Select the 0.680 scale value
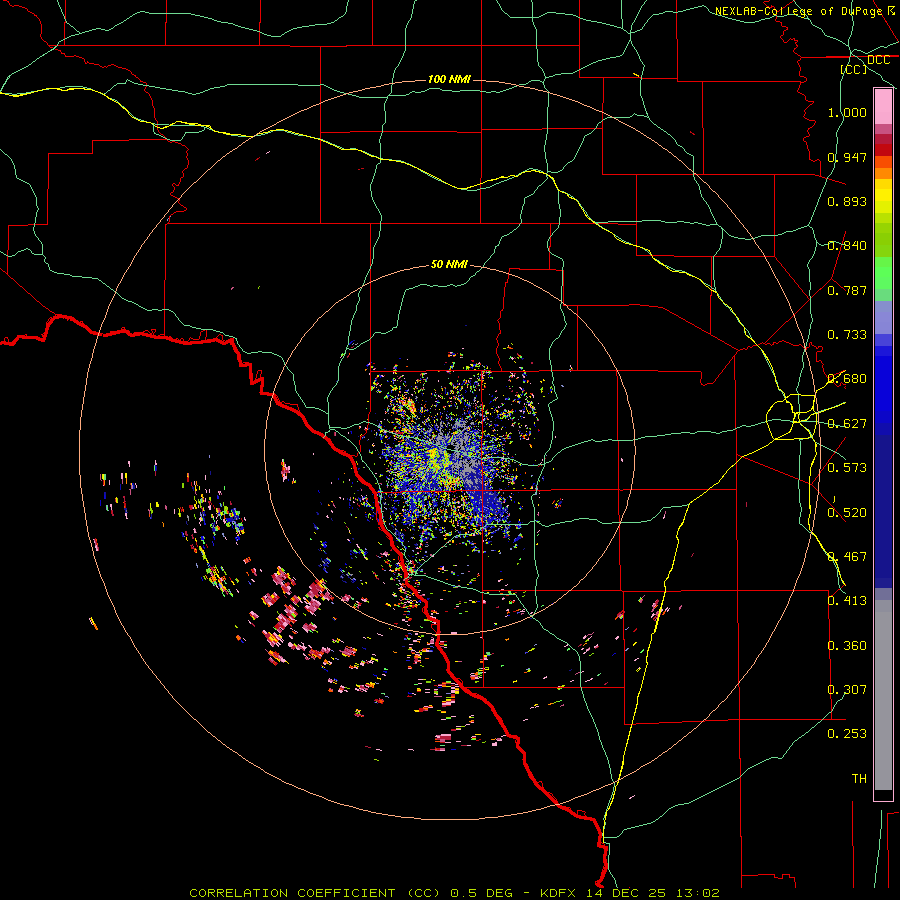900x900 pixels. click(x=847, y=379)
